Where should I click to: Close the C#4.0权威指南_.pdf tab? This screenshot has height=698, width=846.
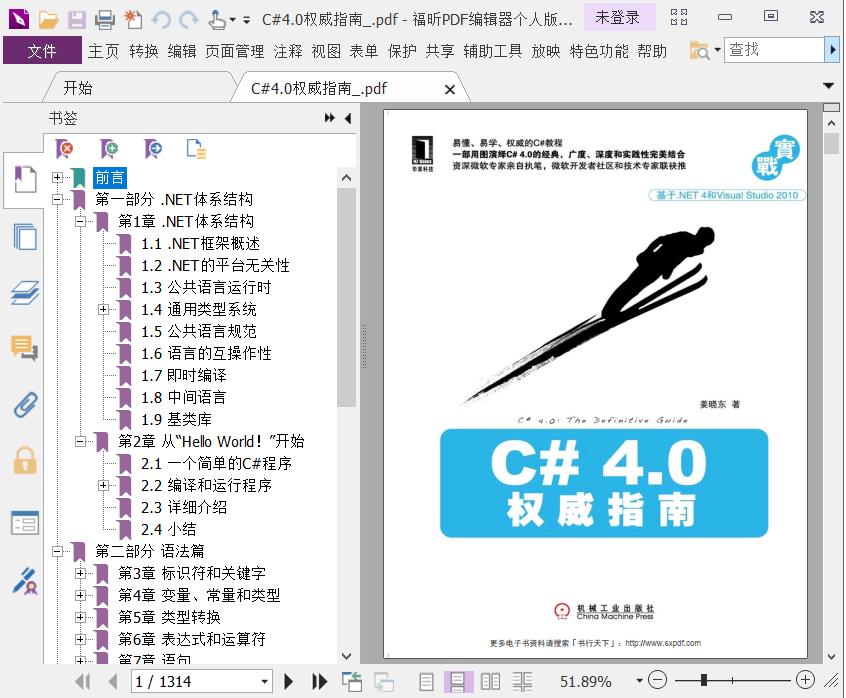450,90
